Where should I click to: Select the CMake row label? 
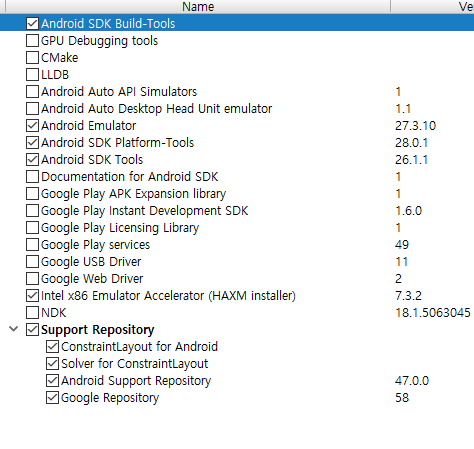click(59, 58)
